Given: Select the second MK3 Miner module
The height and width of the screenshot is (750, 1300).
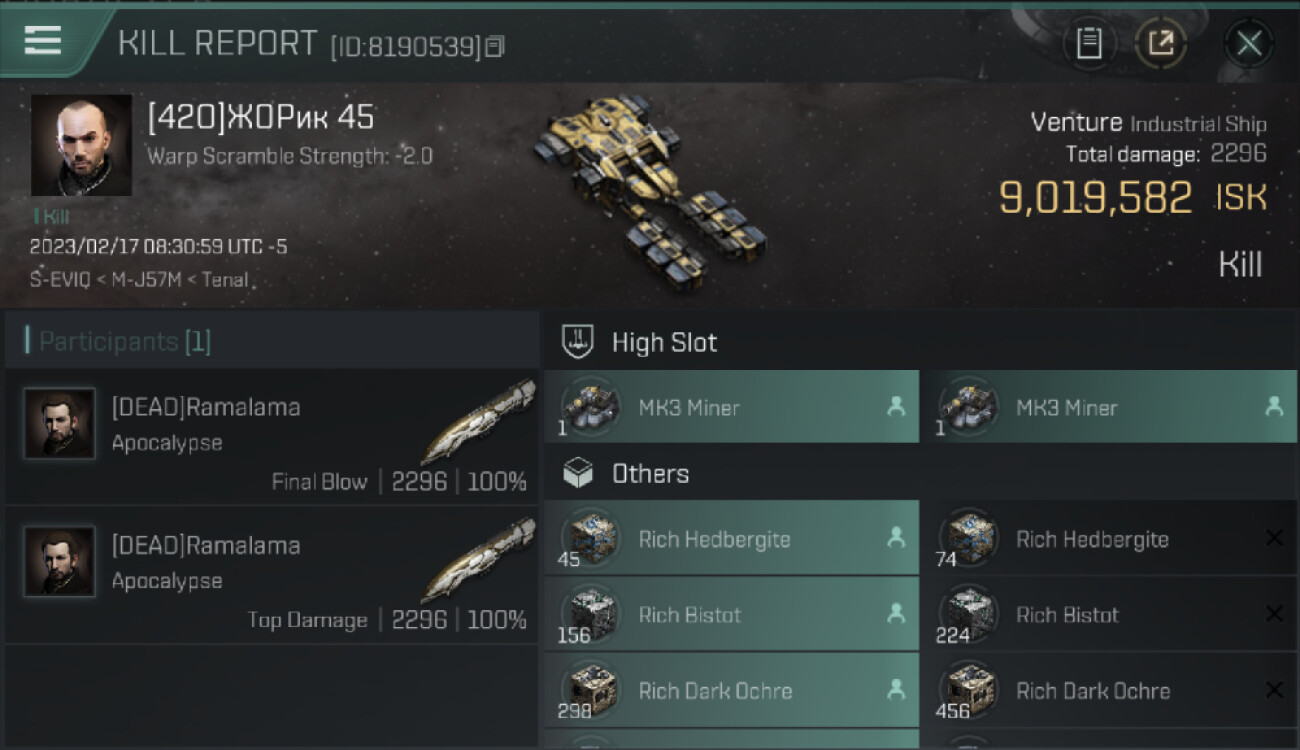Looking at the screenshot, I should point(1108,407).
